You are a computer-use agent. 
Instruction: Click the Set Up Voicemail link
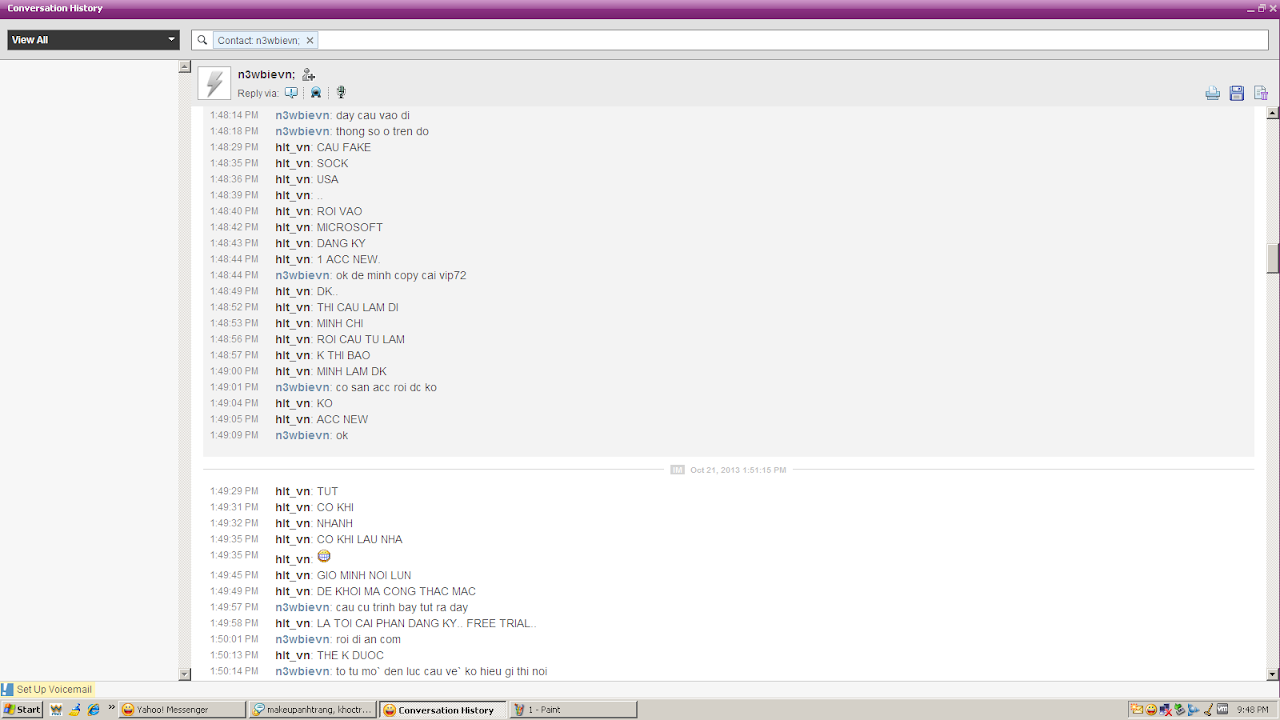tap(54, 689)
